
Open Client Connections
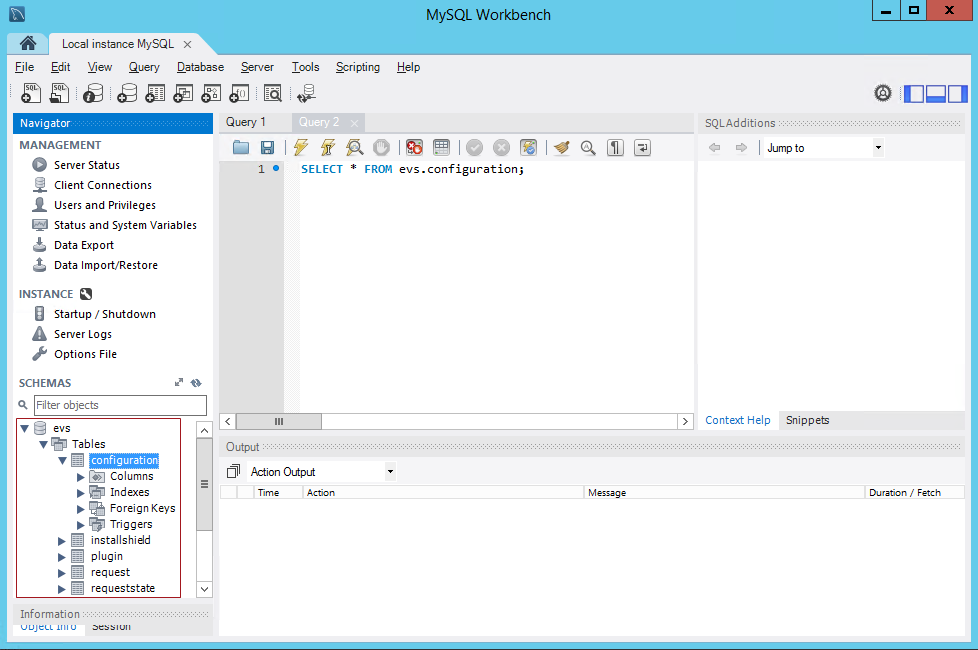coord(103,185)
